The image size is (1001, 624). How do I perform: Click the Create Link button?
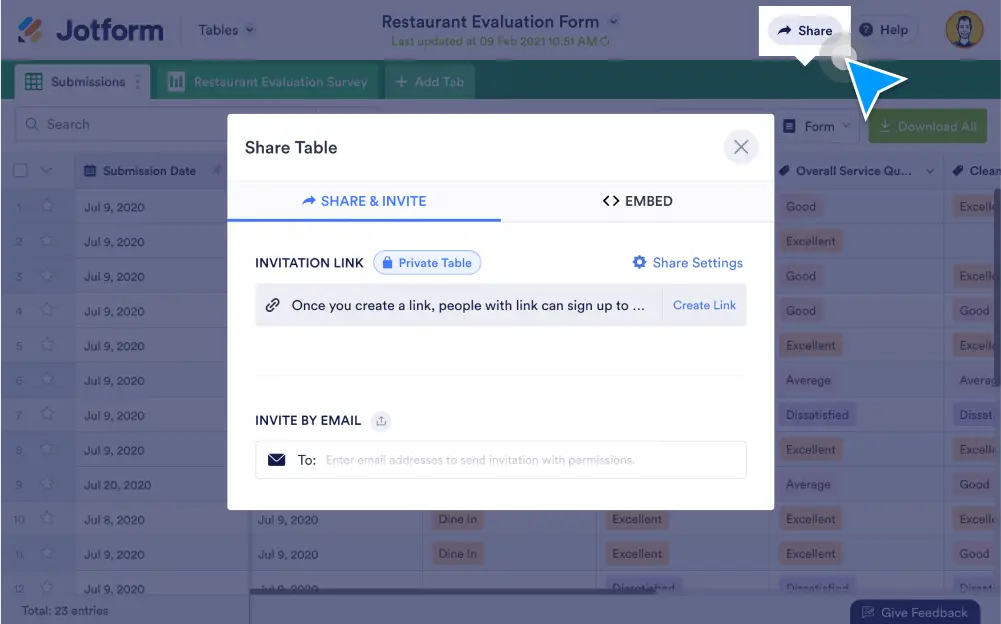[704, 304]
